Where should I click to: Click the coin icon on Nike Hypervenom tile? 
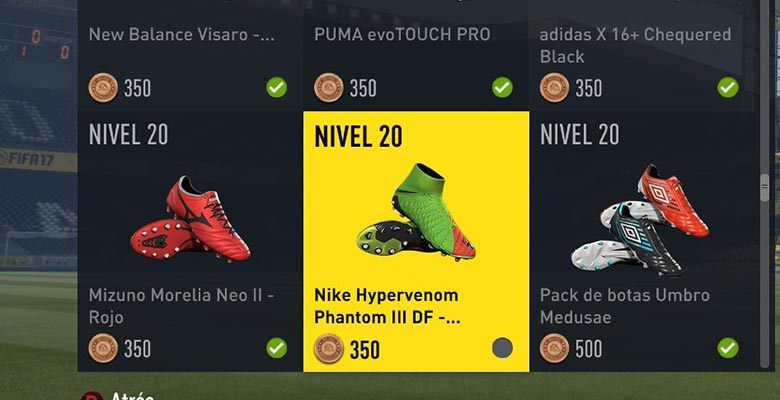(328, 349)
